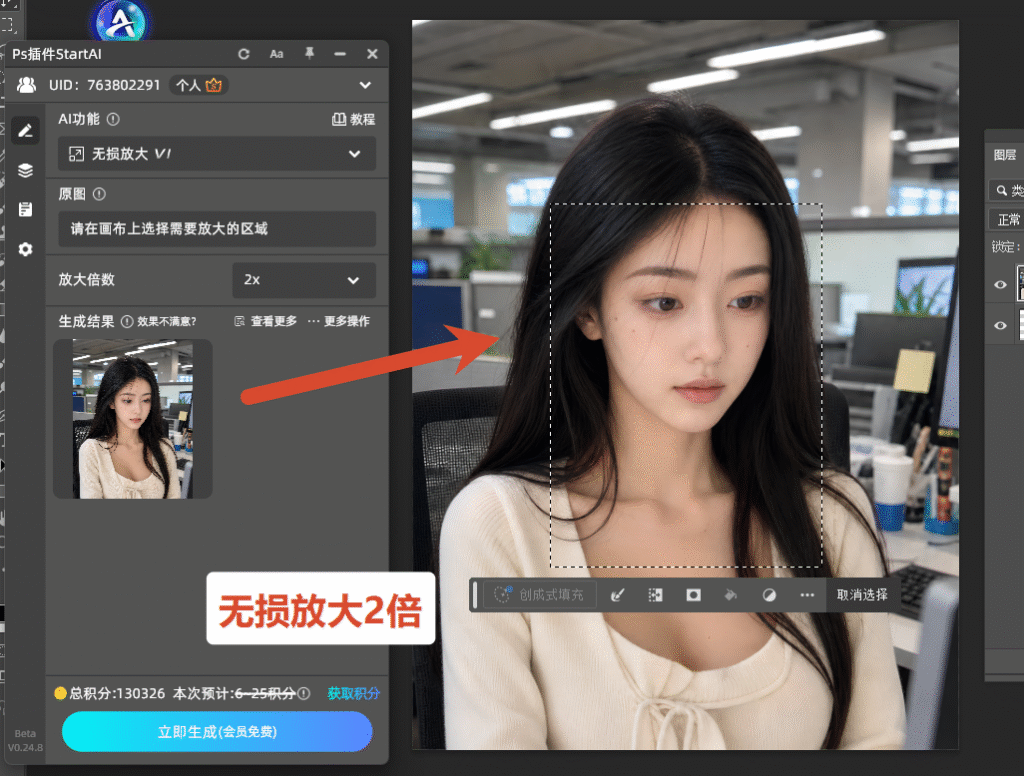Open the 更多操作 menu
The width and height of the screenshot is (1024, 776).
338,321
